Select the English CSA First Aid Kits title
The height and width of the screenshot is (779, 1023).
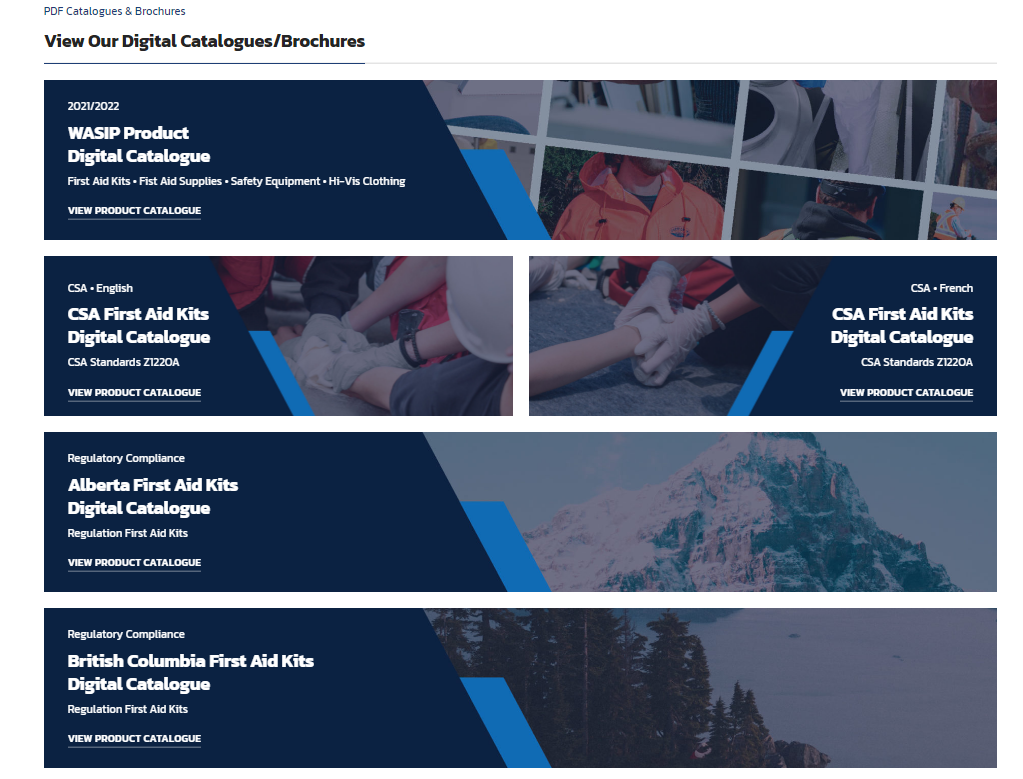point(139,326)
